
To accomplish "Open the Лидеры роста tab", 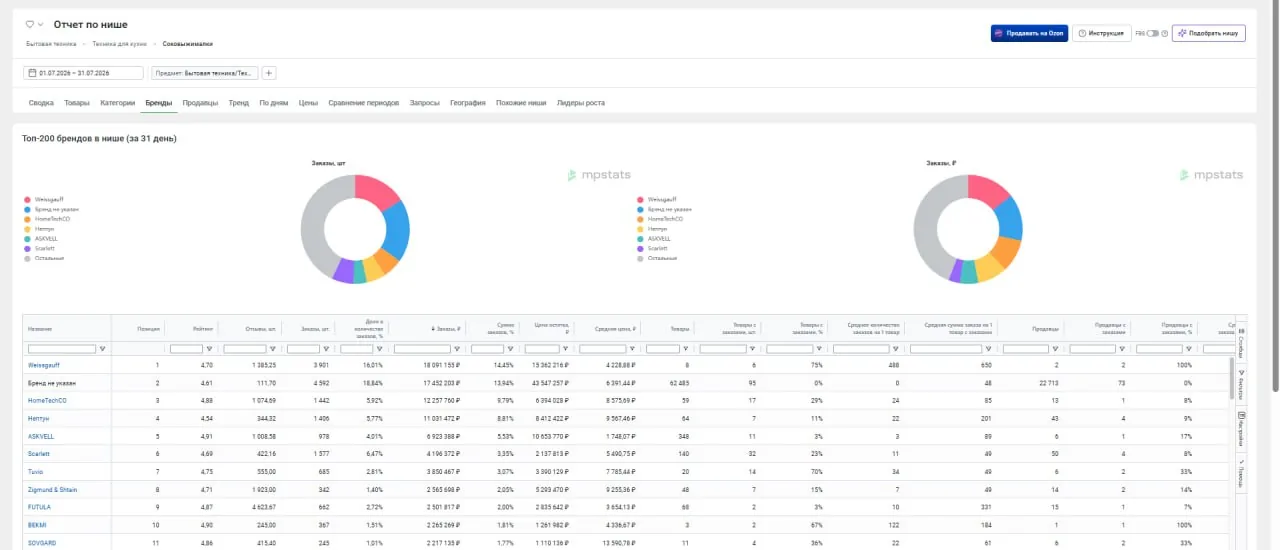I will [581, 103].
